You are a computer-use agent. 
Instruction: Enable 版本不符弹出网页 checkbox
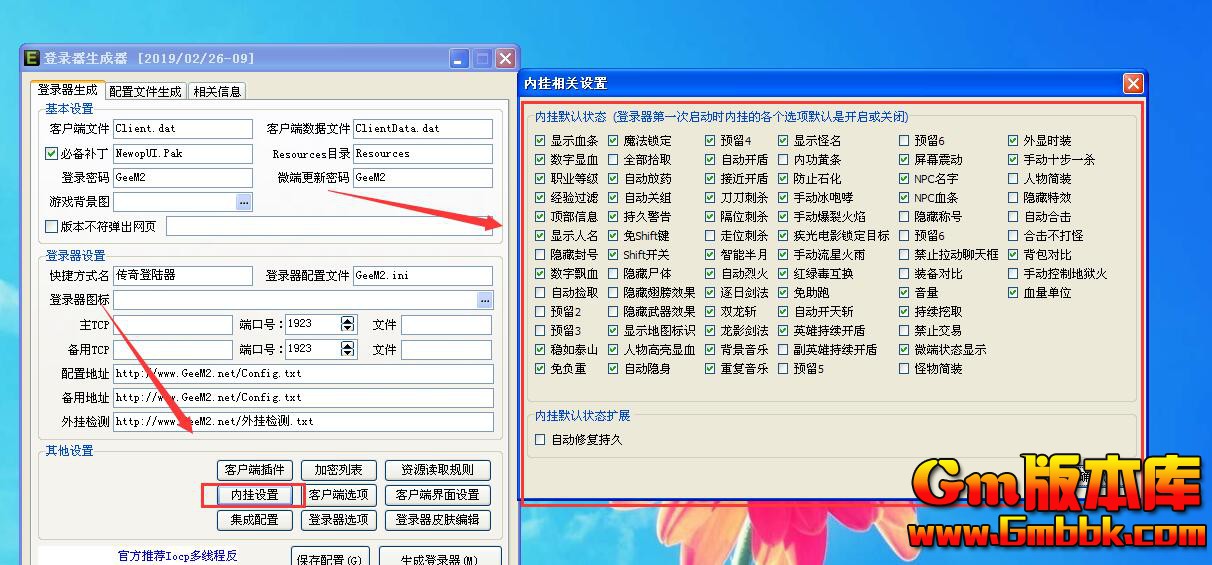click(x=52, y=226)
